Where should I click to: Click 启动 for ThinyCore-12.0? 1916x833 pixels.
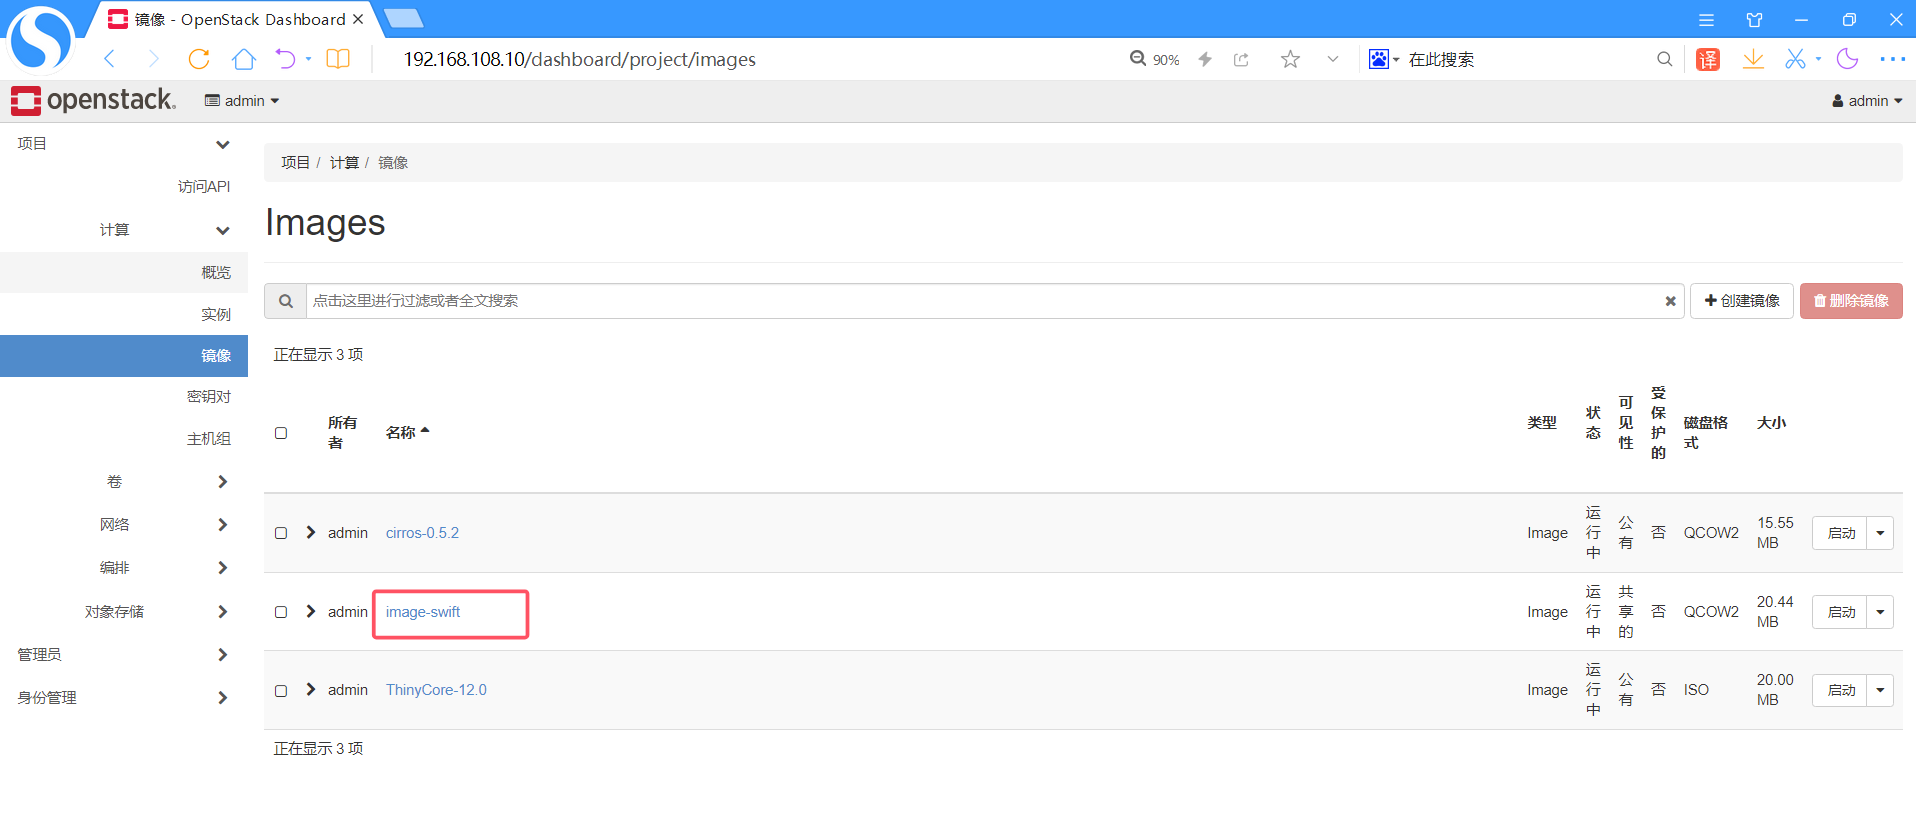click(x=1840, y=690)
